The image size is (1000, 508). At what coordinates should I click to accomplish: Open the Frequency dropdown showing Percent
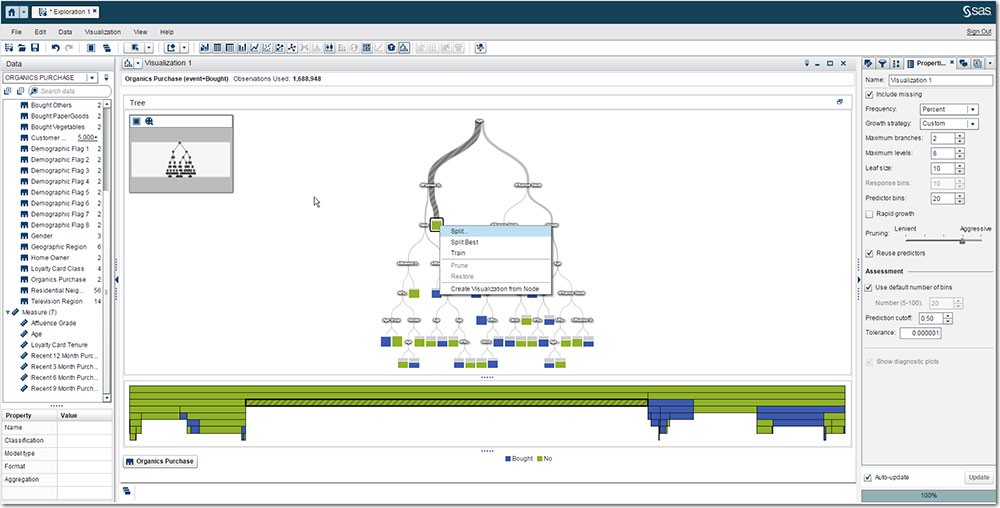(x=948, y=109)
